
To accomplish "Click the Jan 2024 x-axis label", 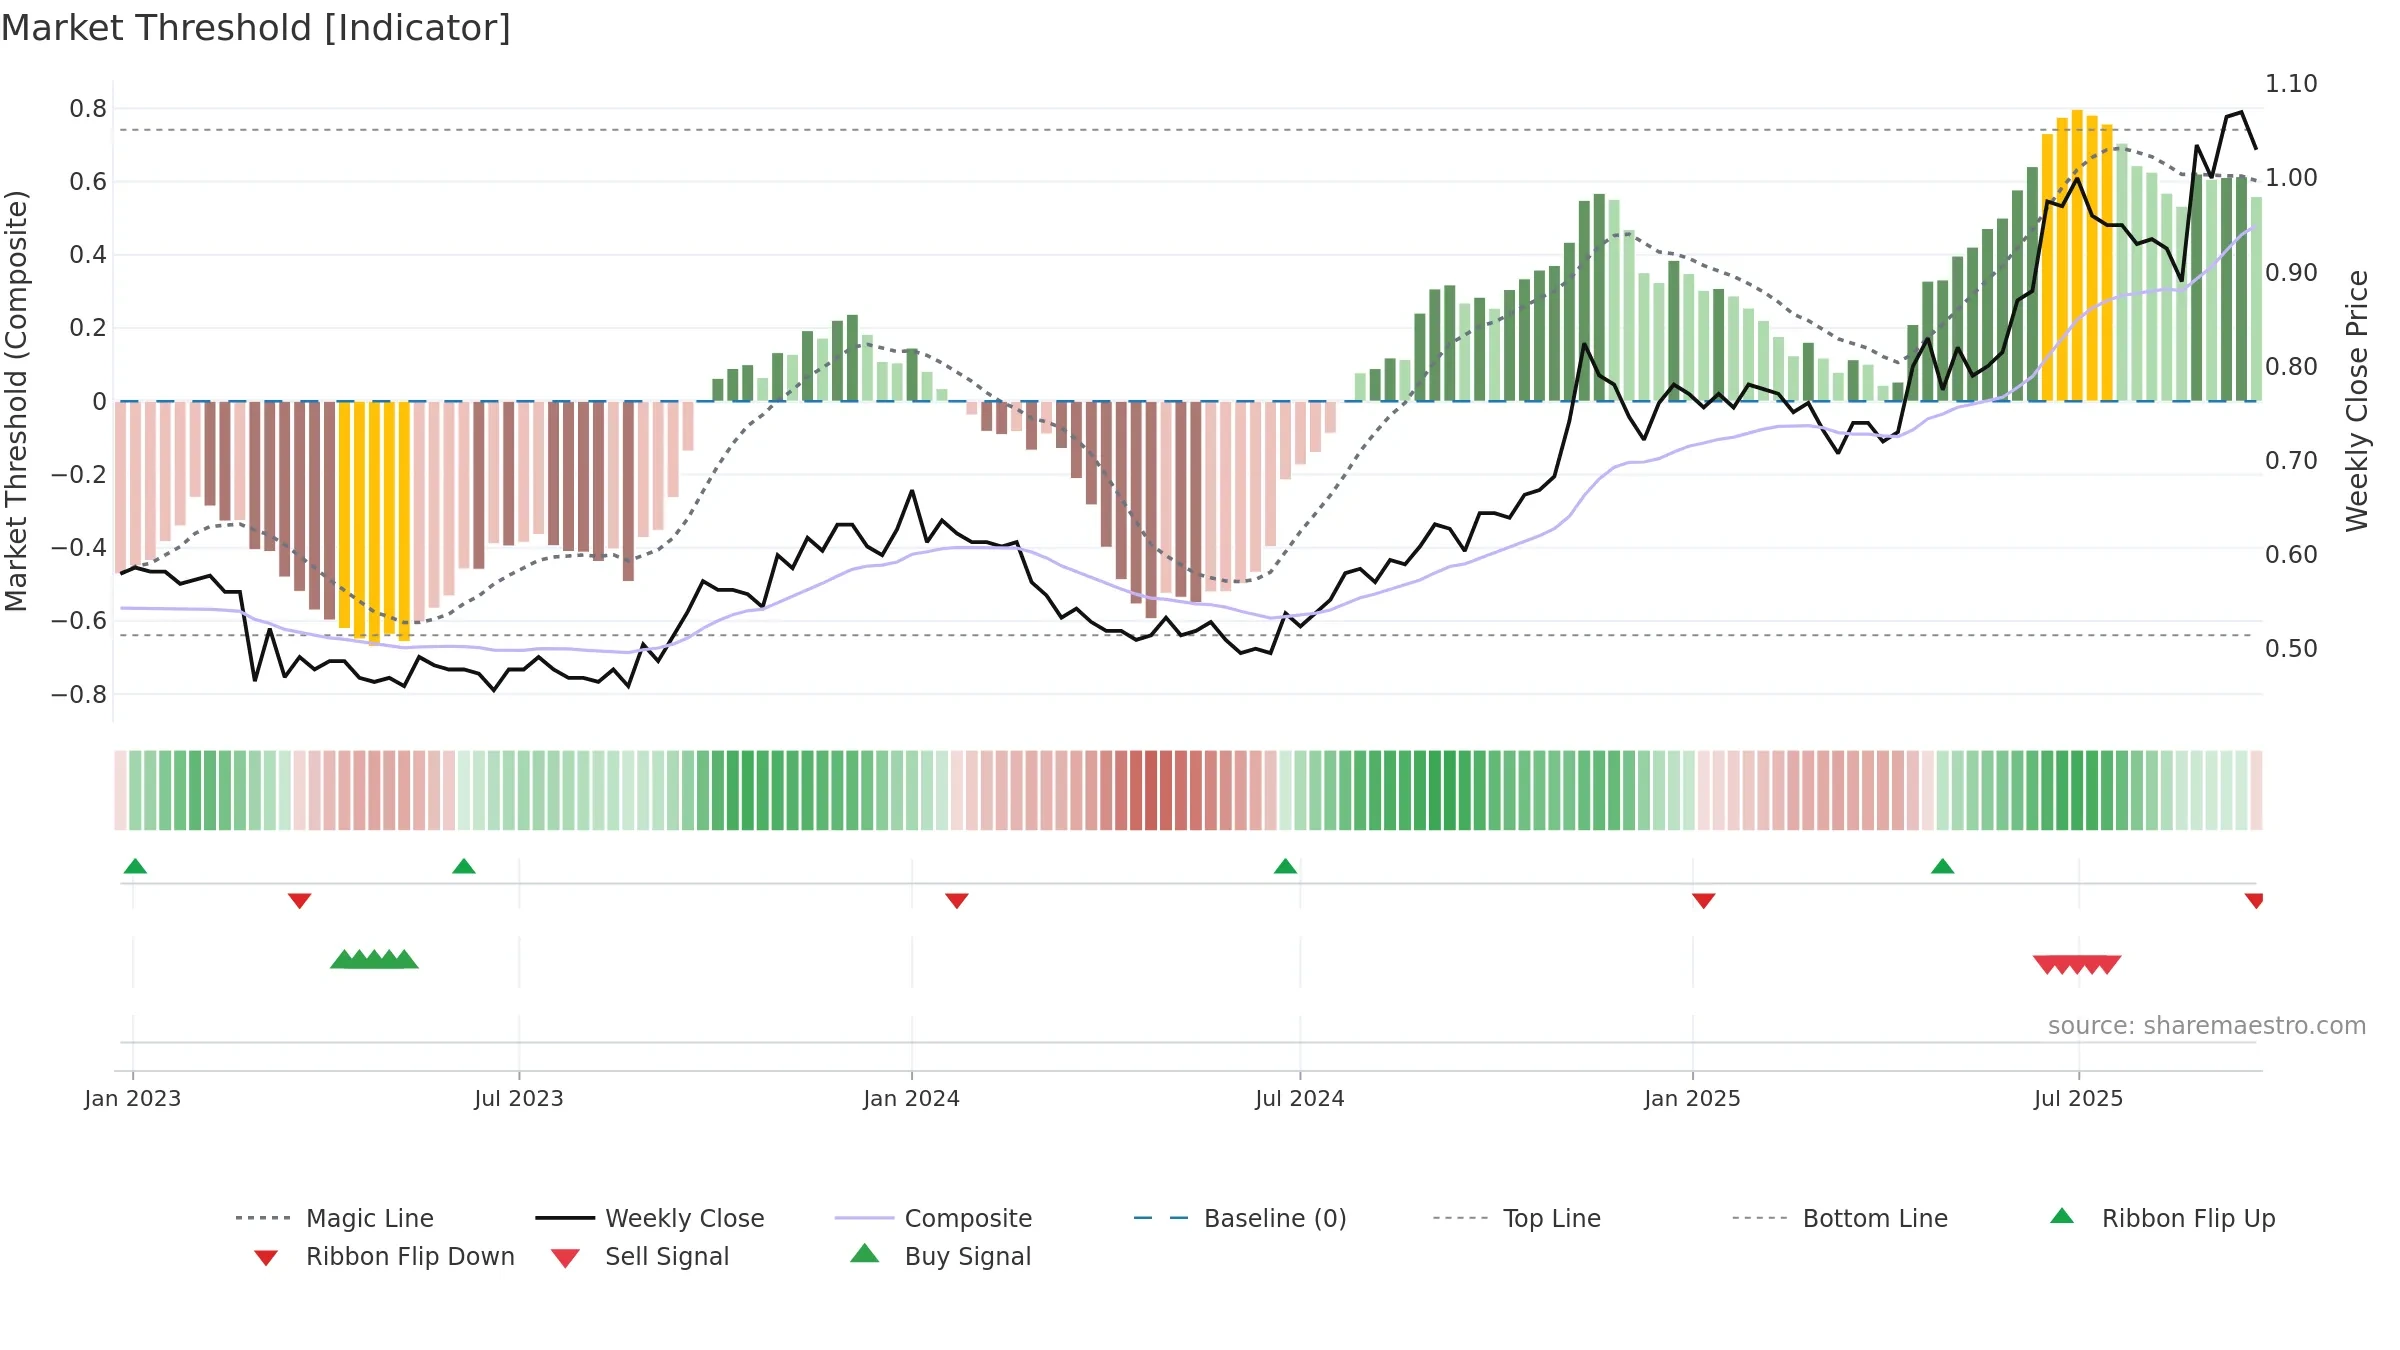I will pyautogui.click(x=912, y=1099).
